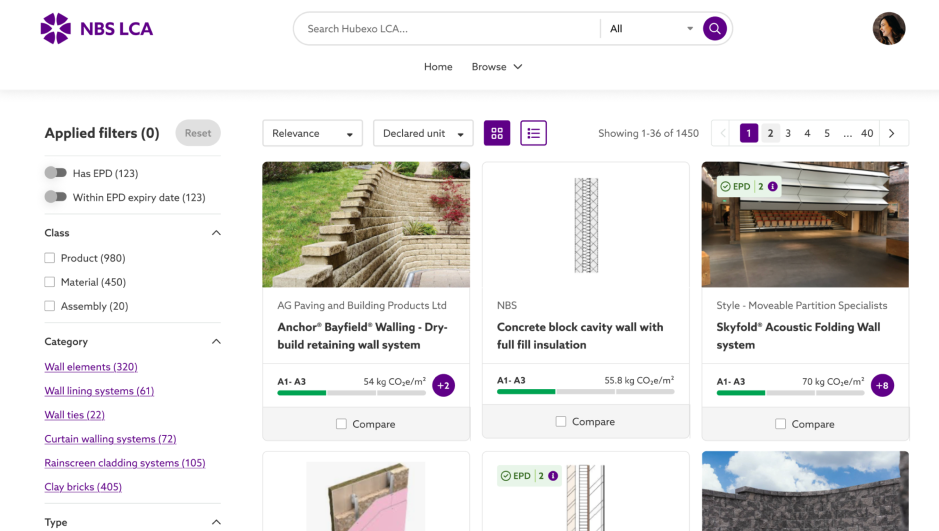The image size is (939, 531).
Task: Tick Compare on Anchor Bayfield Walling card
Action: pos(341,424)
